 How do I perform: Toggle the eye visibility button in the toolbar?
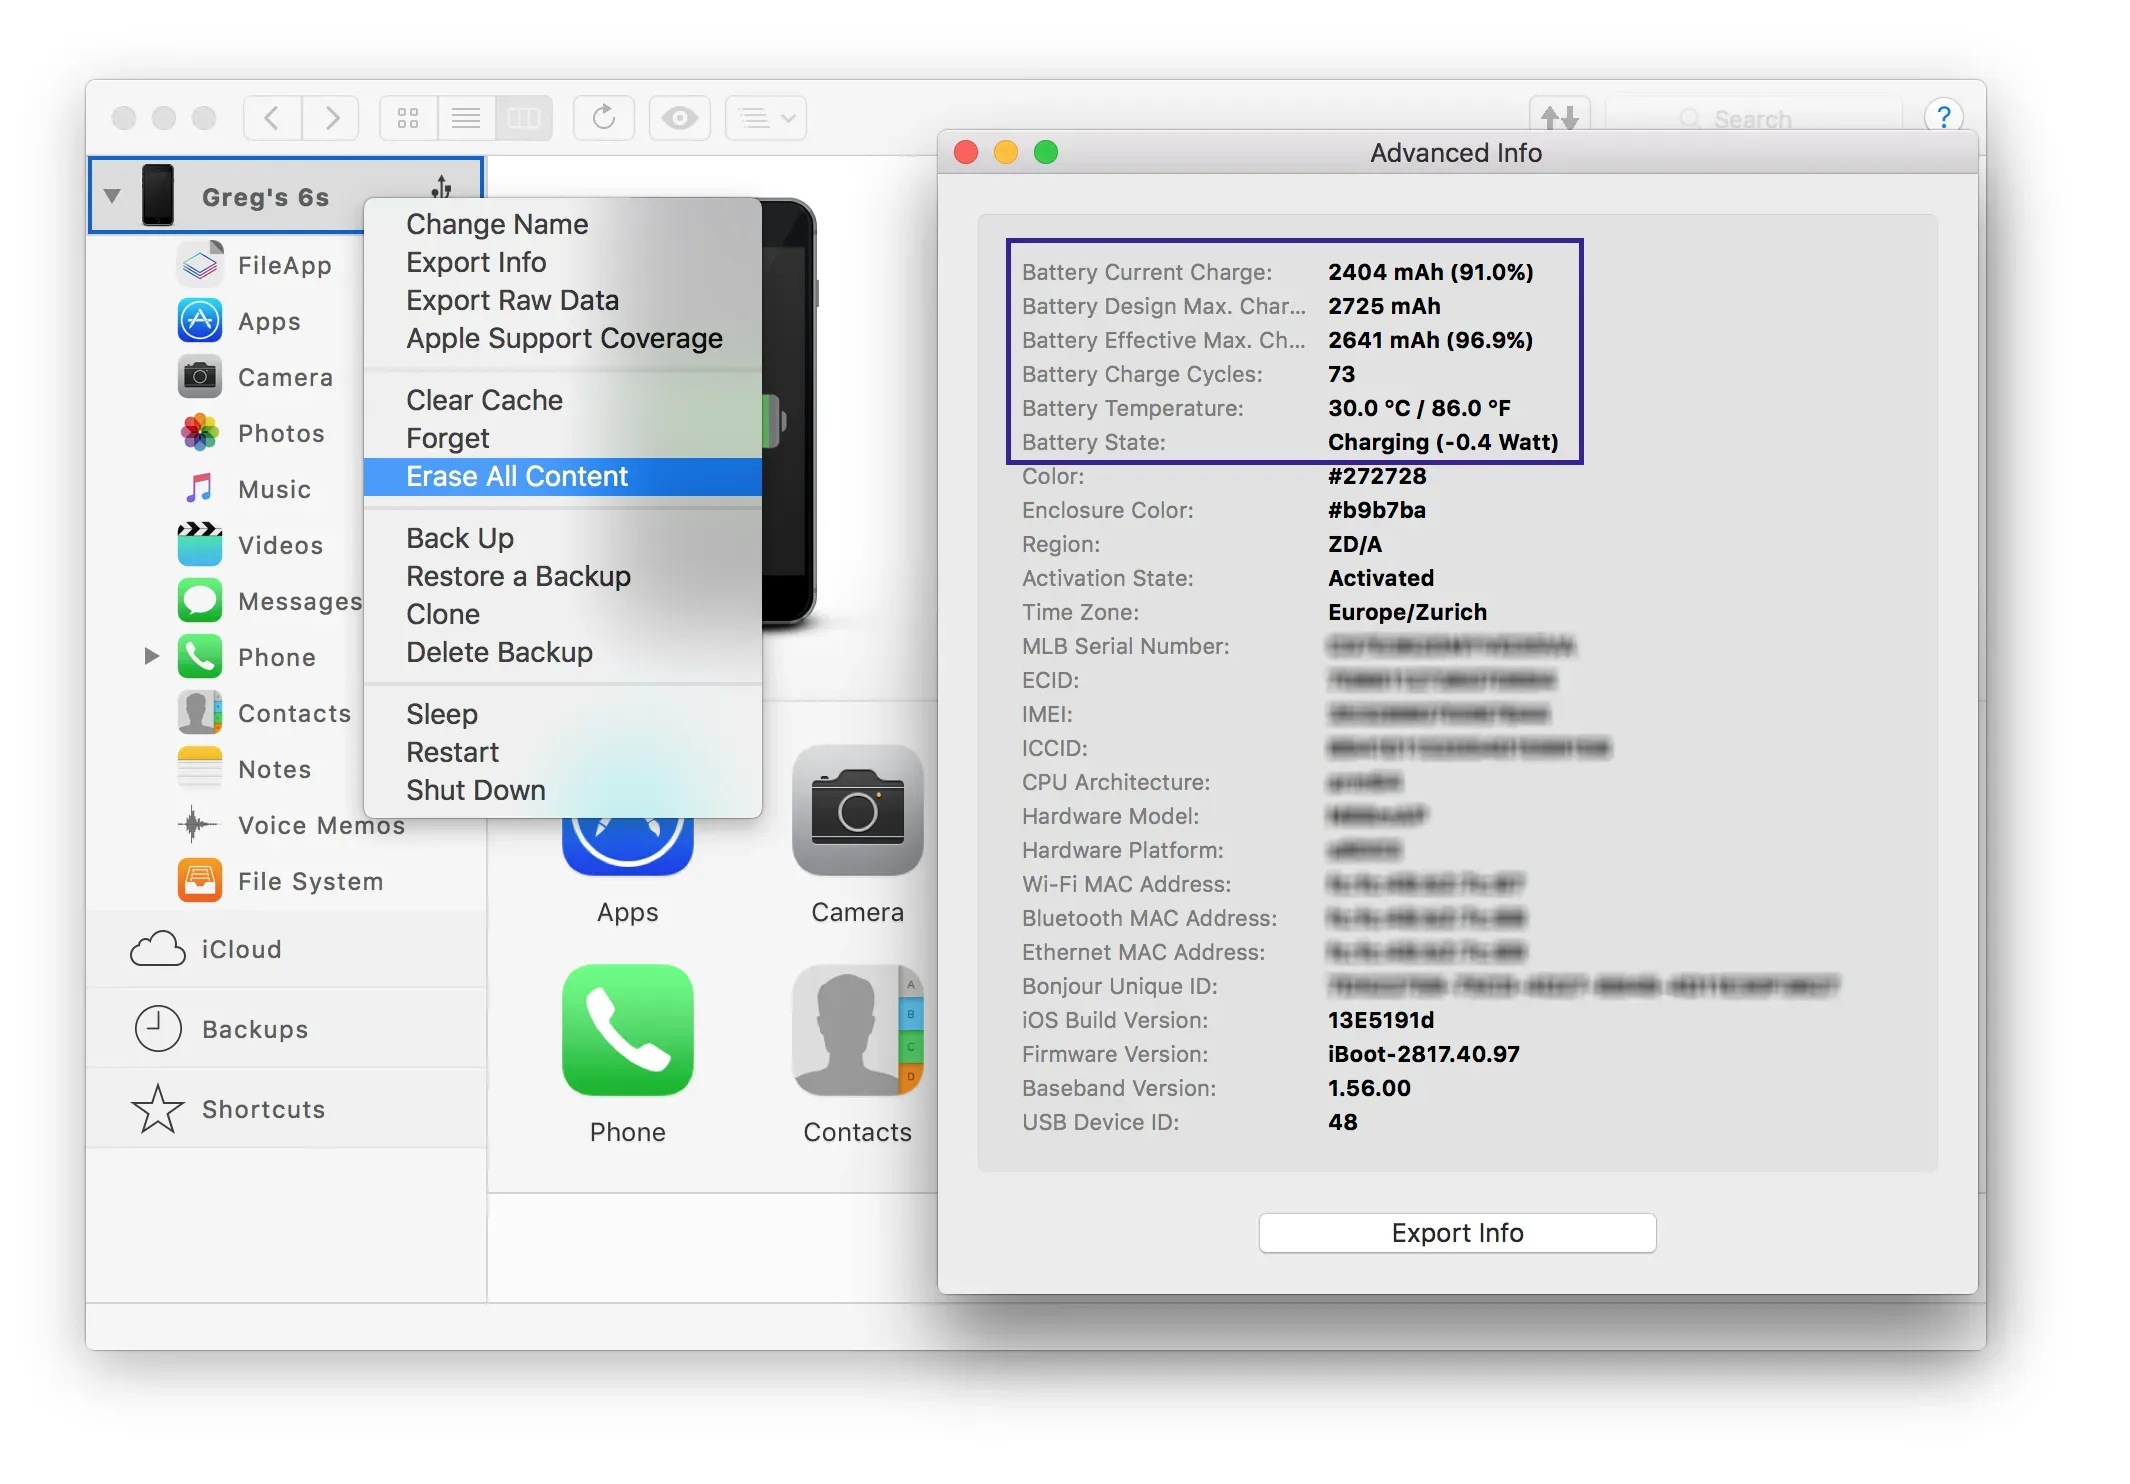coord(680,118)
